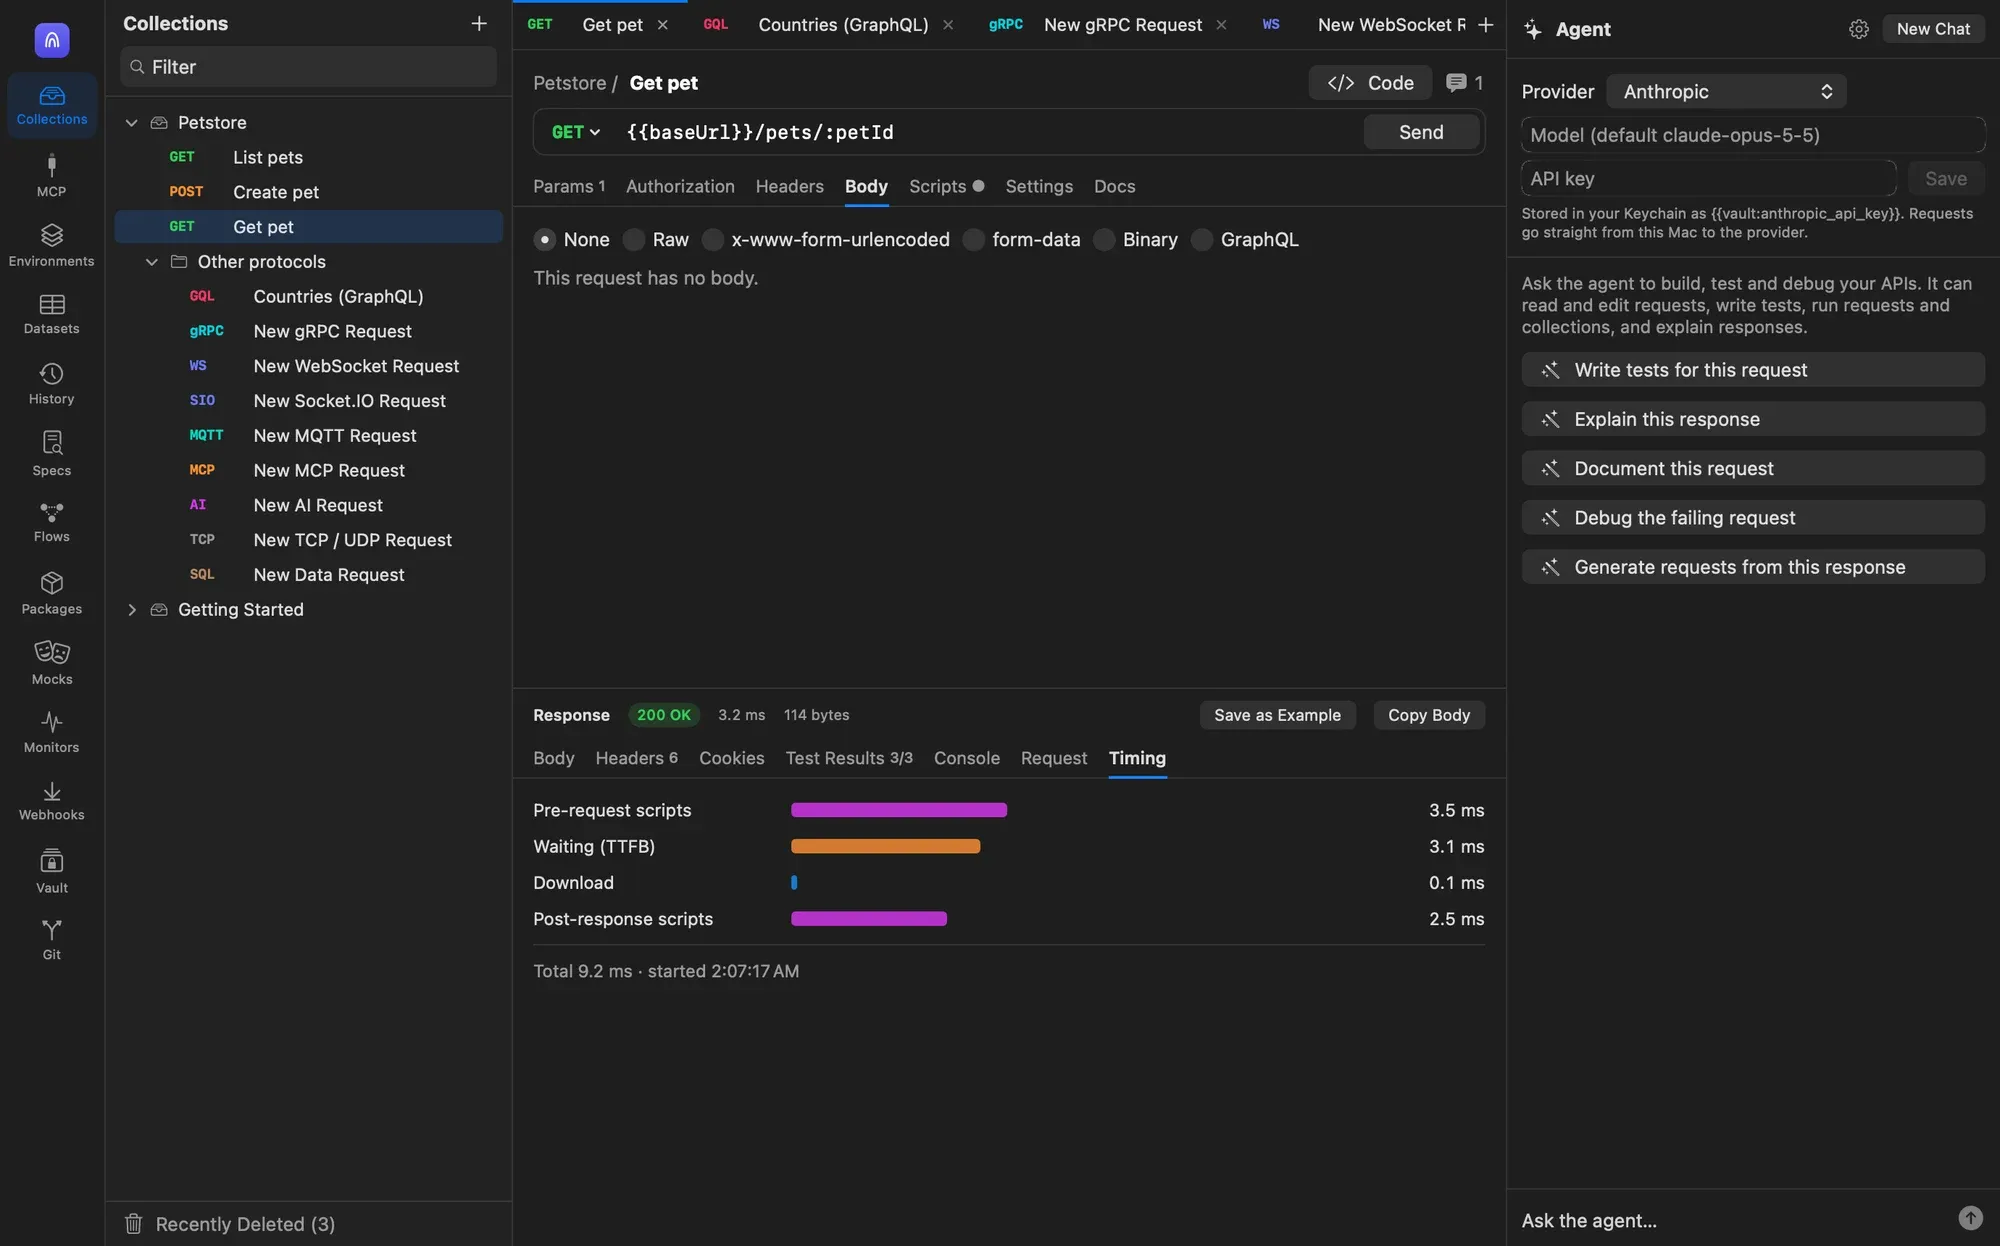
Task: Open the Webhooks sidebar section
Action: tap(51, 801)
